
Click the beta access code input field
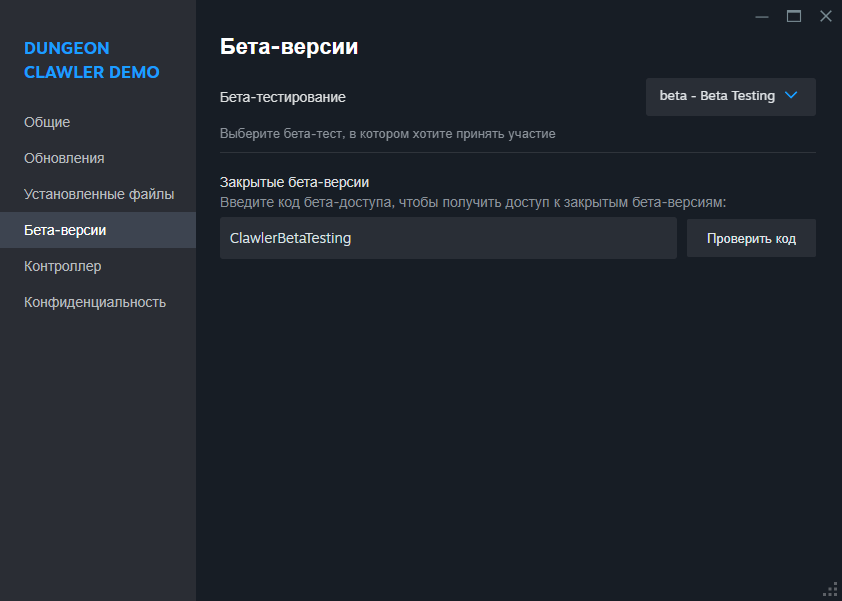448,238
